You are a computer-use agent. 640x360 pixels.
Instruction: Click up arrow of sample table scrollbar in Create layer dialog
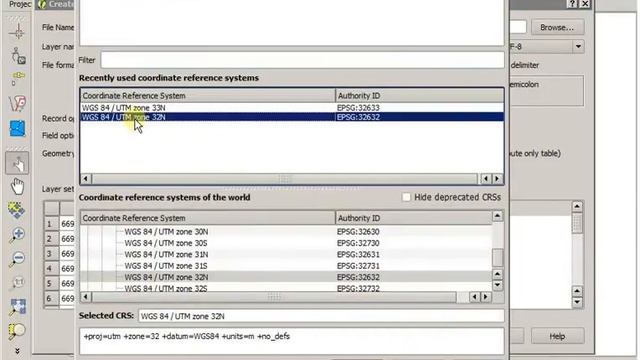[x=577, y=207]
